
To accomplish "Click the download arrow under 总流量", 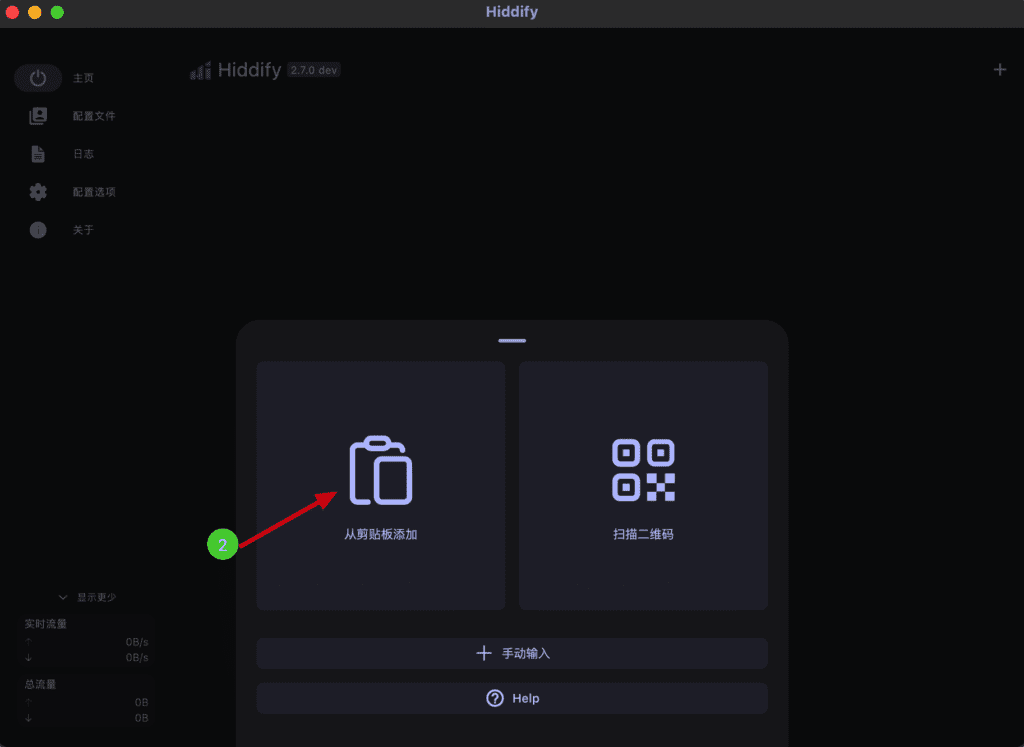I will [28, 718].
